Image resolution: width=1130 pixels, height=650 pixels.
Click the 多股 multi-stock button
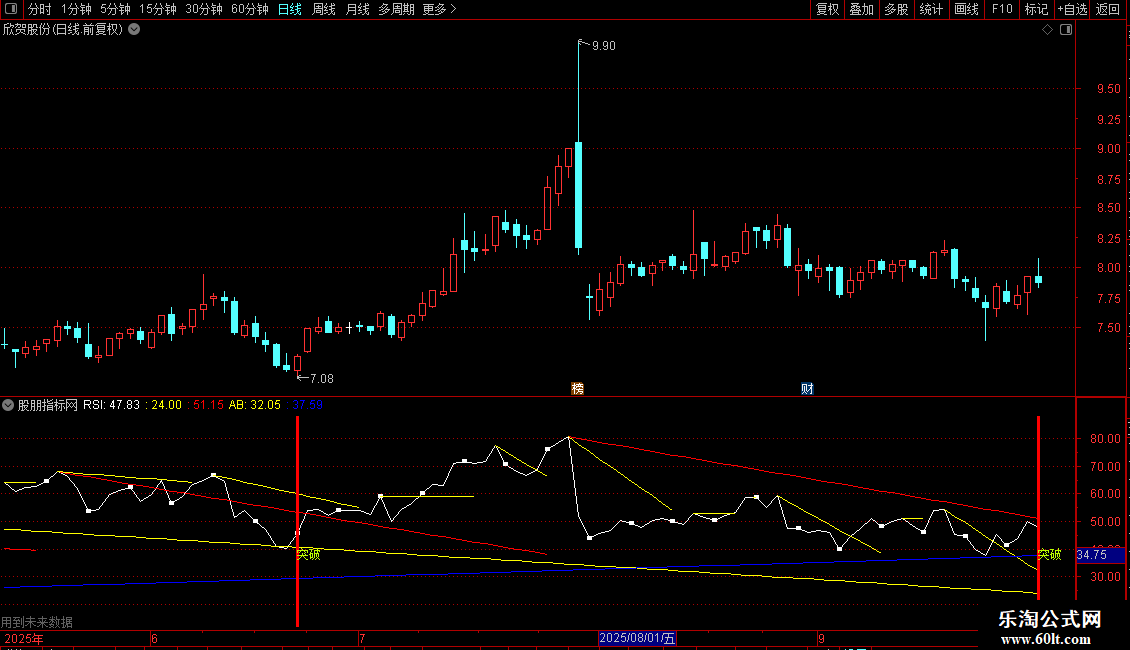[x=896, y=9]
